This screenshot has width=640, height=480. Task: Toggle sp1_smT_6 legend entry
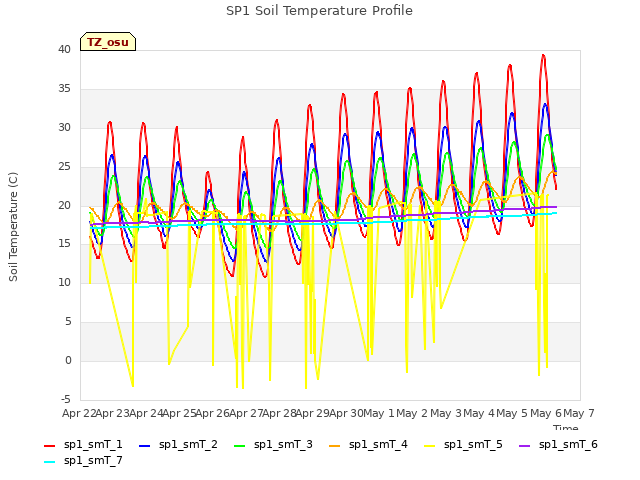558,445
